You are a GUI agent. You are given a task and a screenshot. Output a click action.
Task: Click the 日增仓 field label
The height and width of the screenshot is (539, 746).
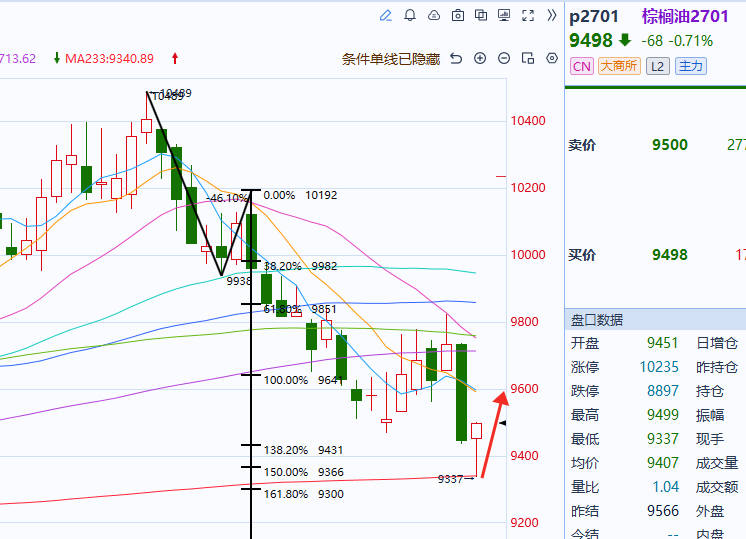coord(717,343)
